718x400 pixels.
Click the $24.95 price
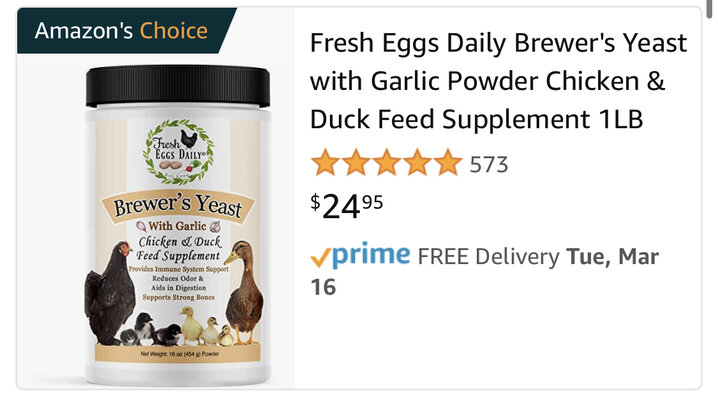[347, 206]
